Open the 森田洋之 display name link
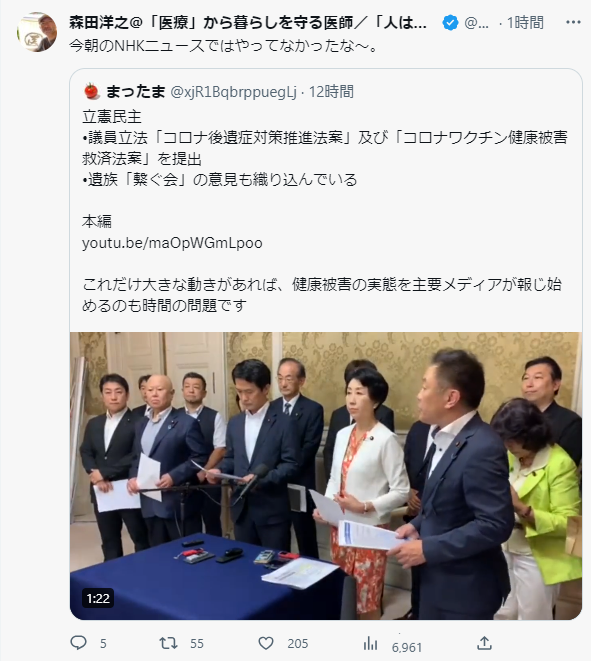 [248, 22]
